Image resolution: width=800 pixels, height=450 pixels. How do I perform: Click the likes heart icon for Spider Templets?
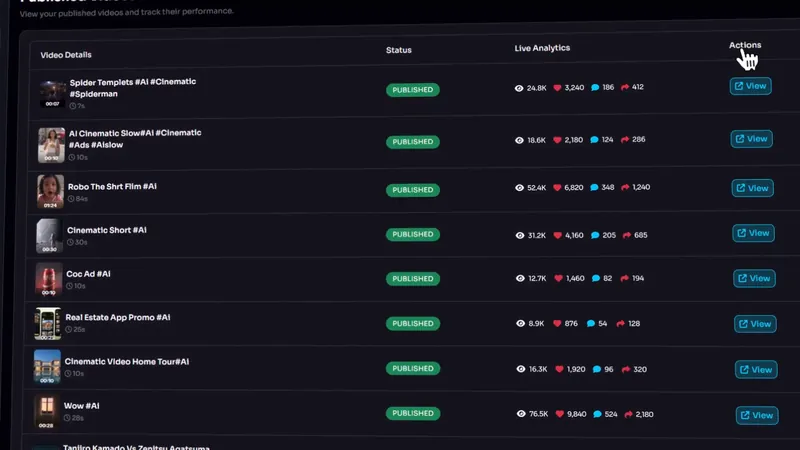pos(557,88)
